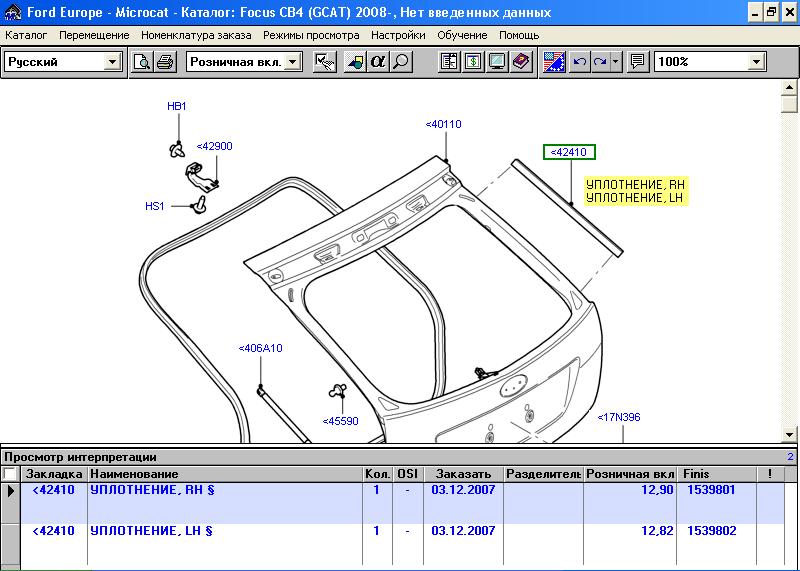The image size is (800, 571).
Task: Select callout <42410 on the diagram
Action: pyautogui.click(x=569, y=152)
